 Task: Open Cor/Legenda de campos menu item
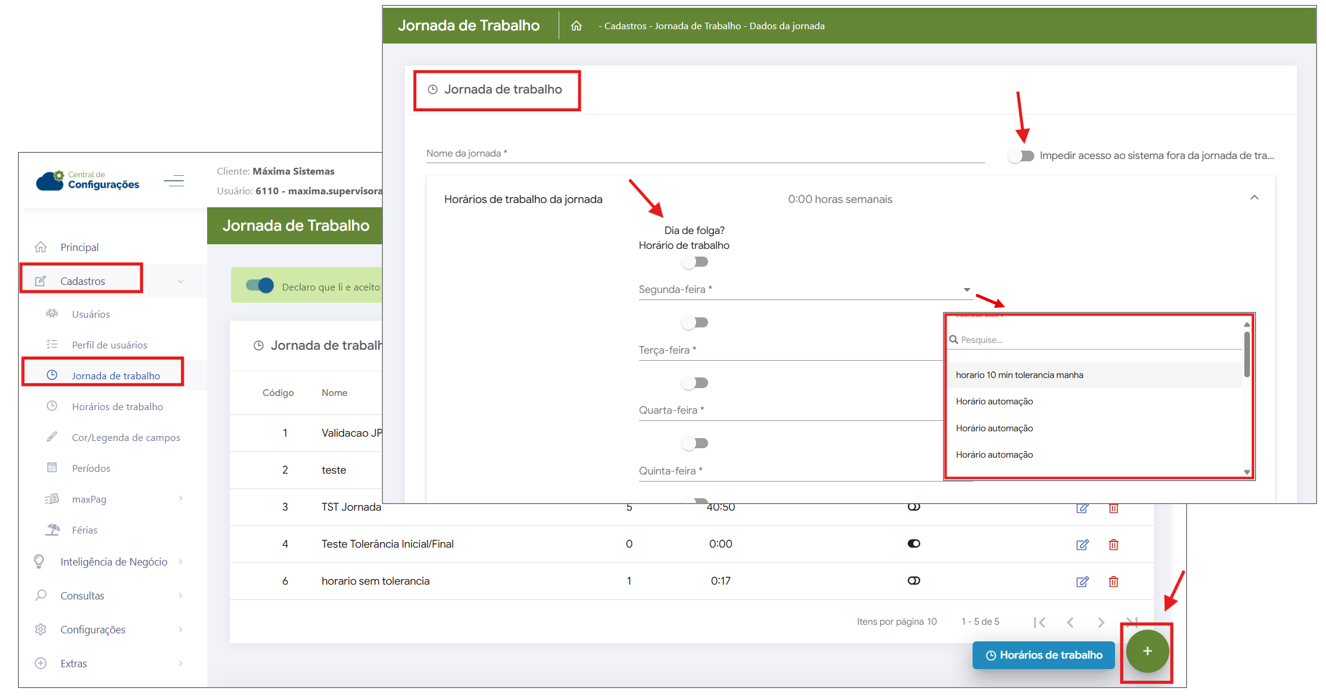(x=126, y=438)
